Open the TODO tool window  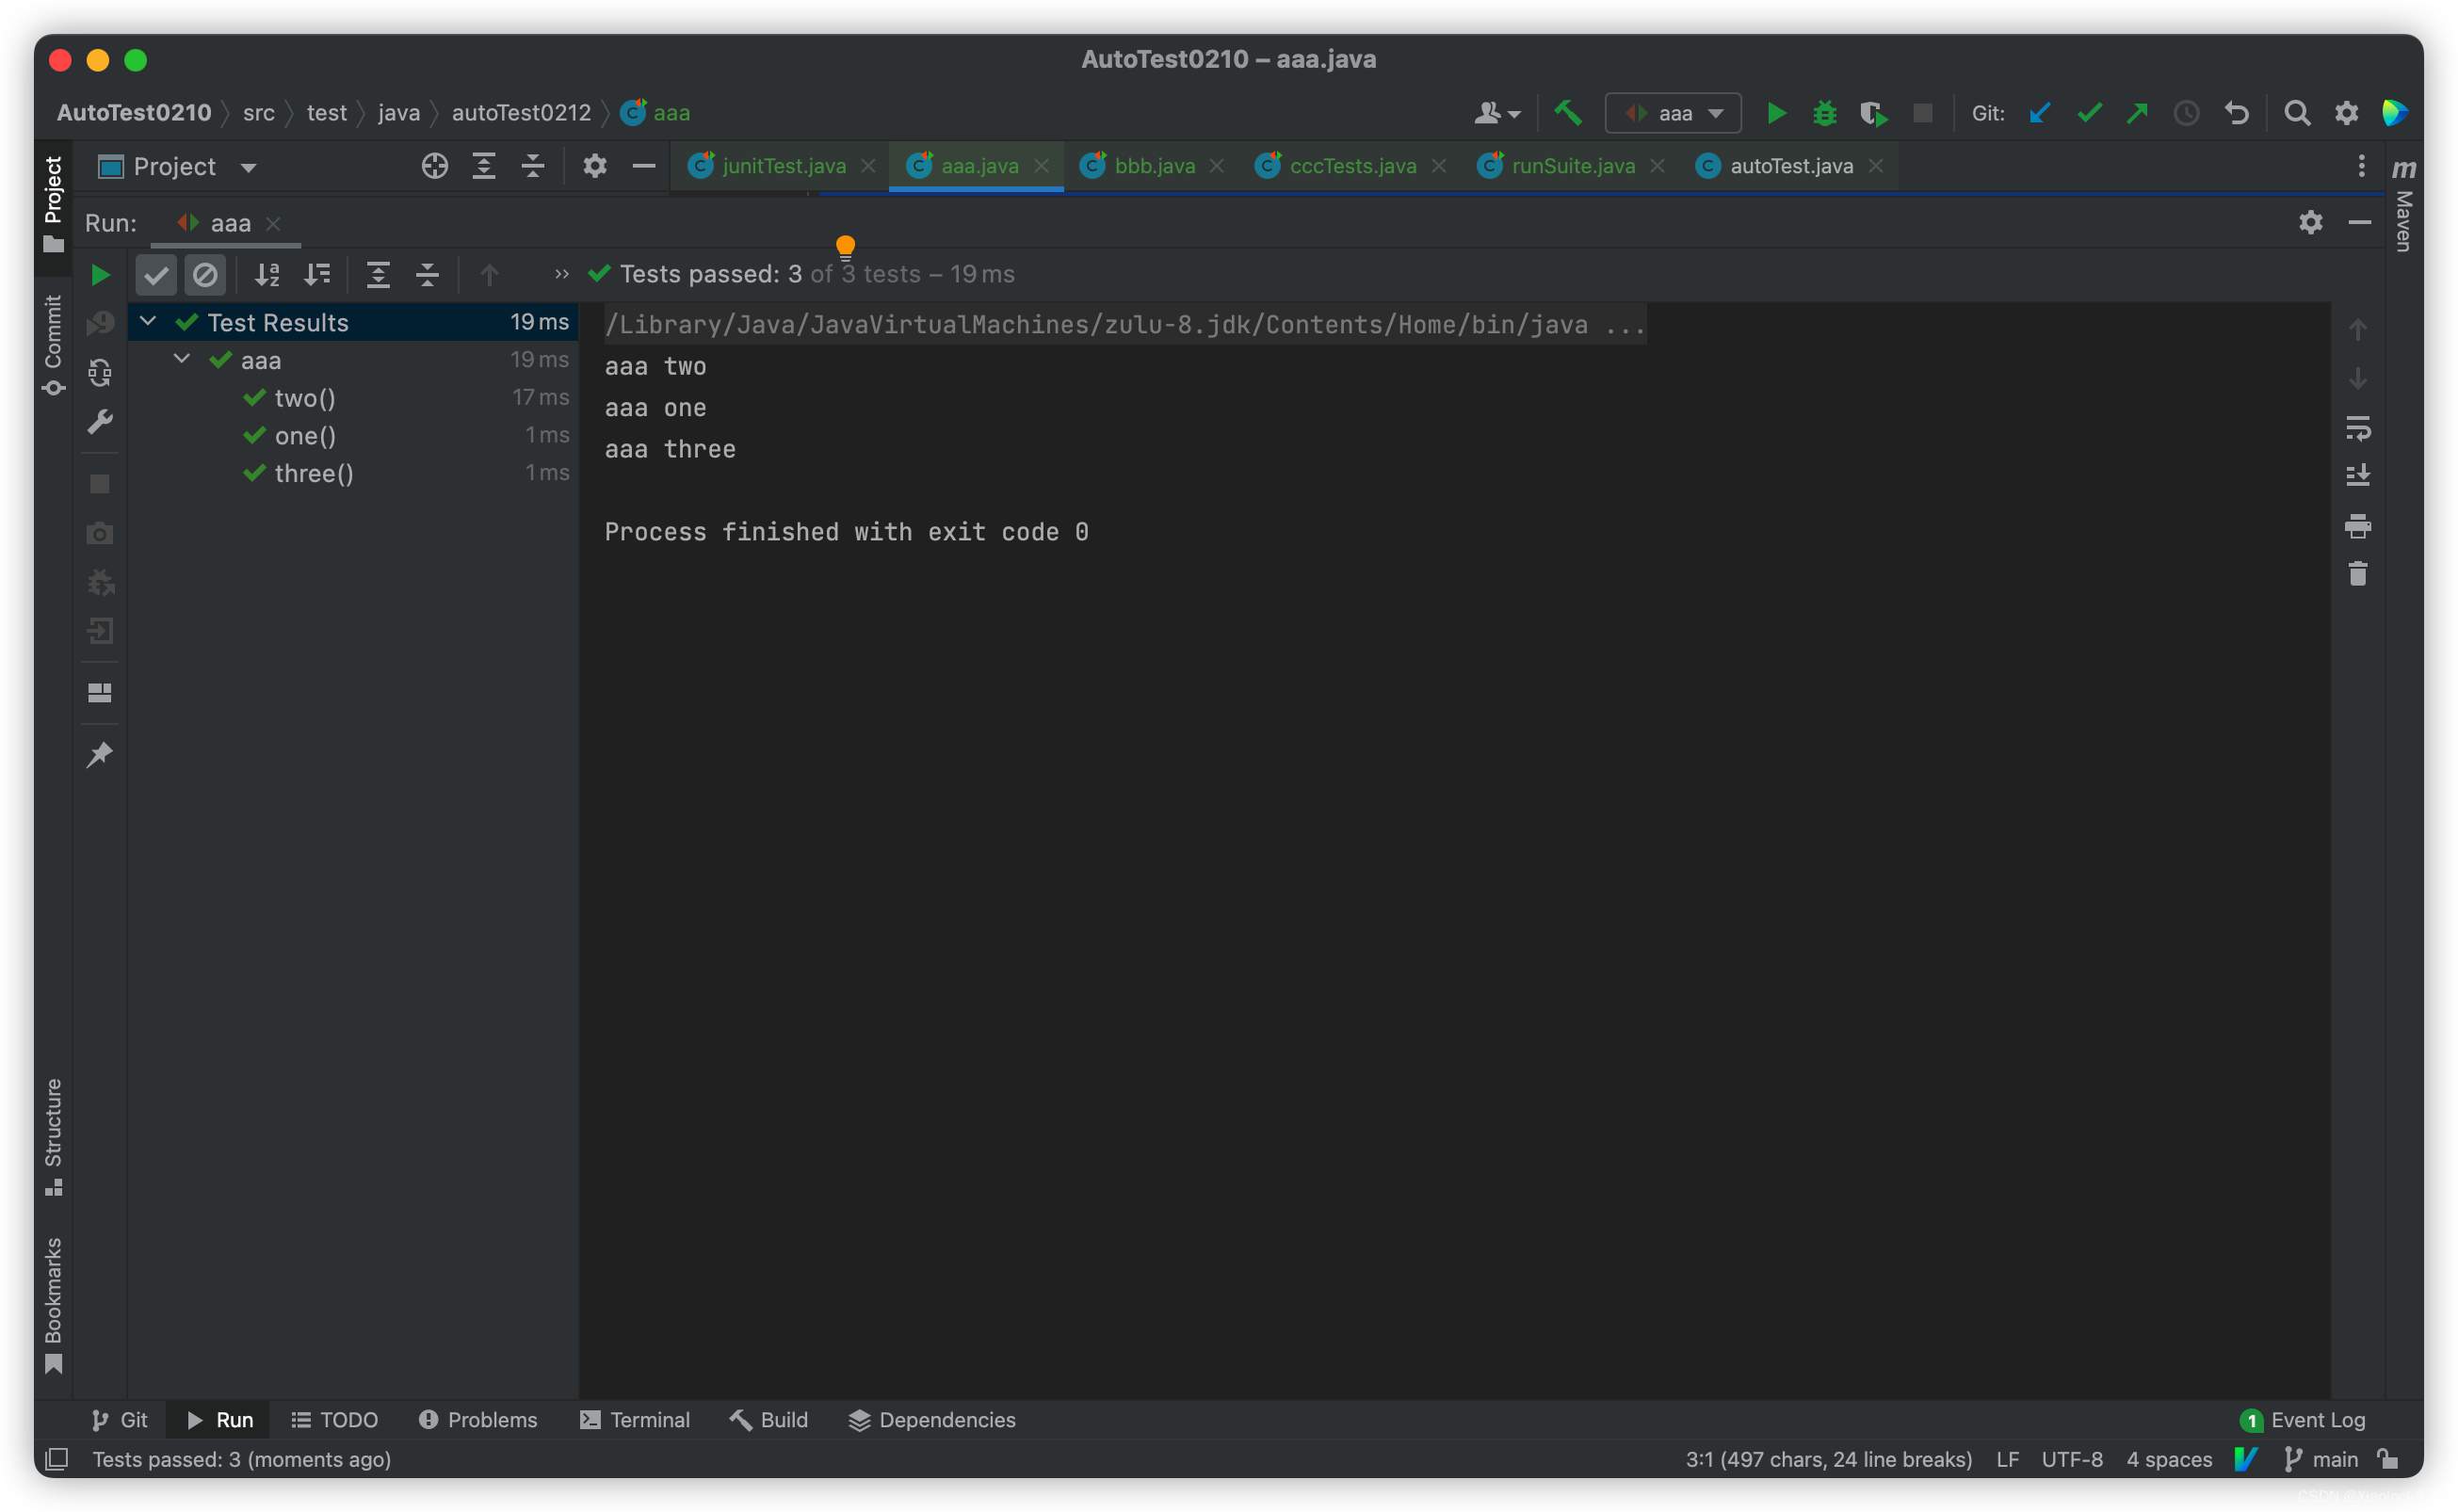coord(334,1419)
